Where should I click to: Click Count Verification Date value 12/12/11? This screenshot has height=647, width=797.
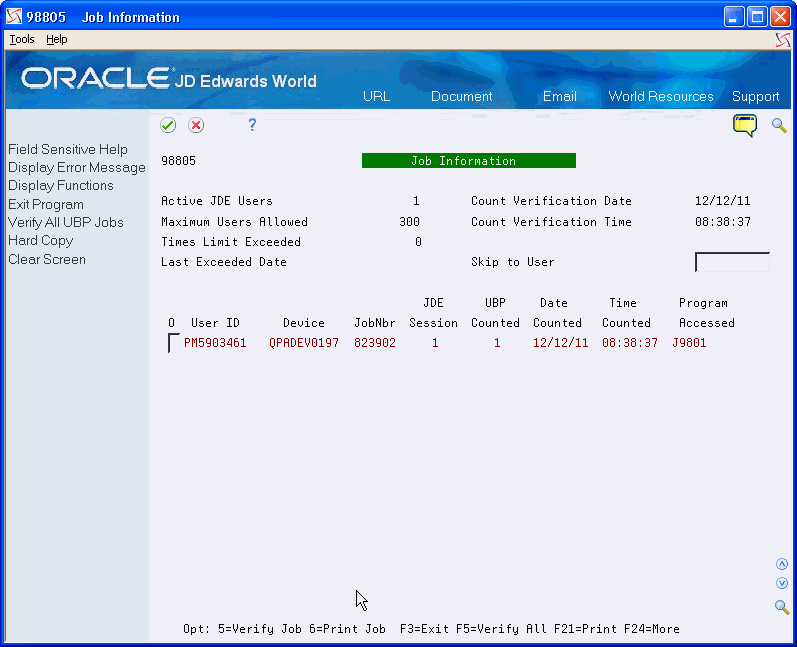click(722, 201)
